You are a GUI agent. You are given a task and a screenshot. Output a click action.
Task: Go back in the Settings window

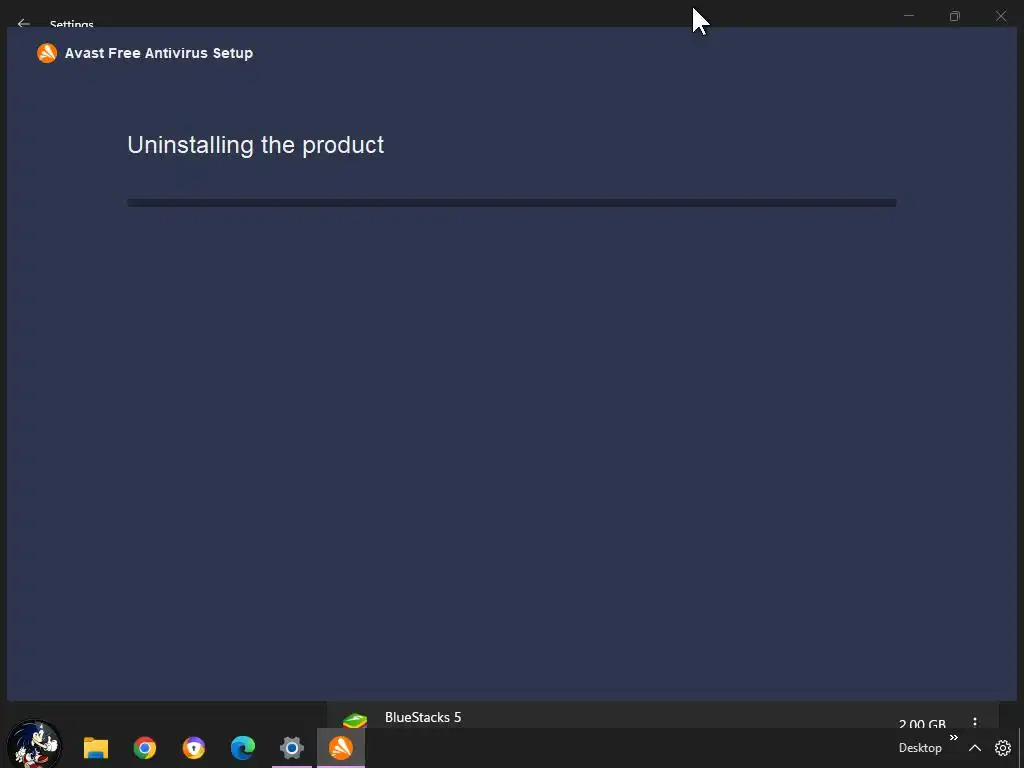pyautogui.click(x=24, y=24)
